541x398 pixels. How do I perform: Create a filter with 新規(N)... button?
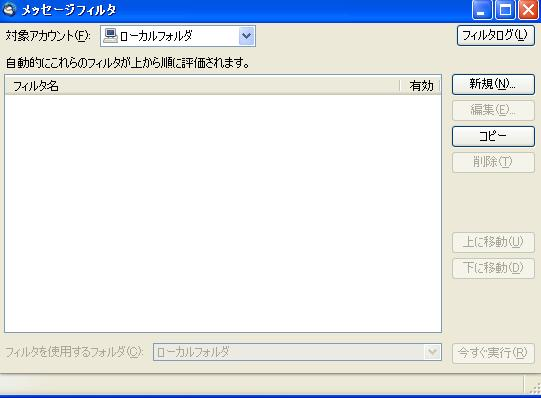point(493,84)
